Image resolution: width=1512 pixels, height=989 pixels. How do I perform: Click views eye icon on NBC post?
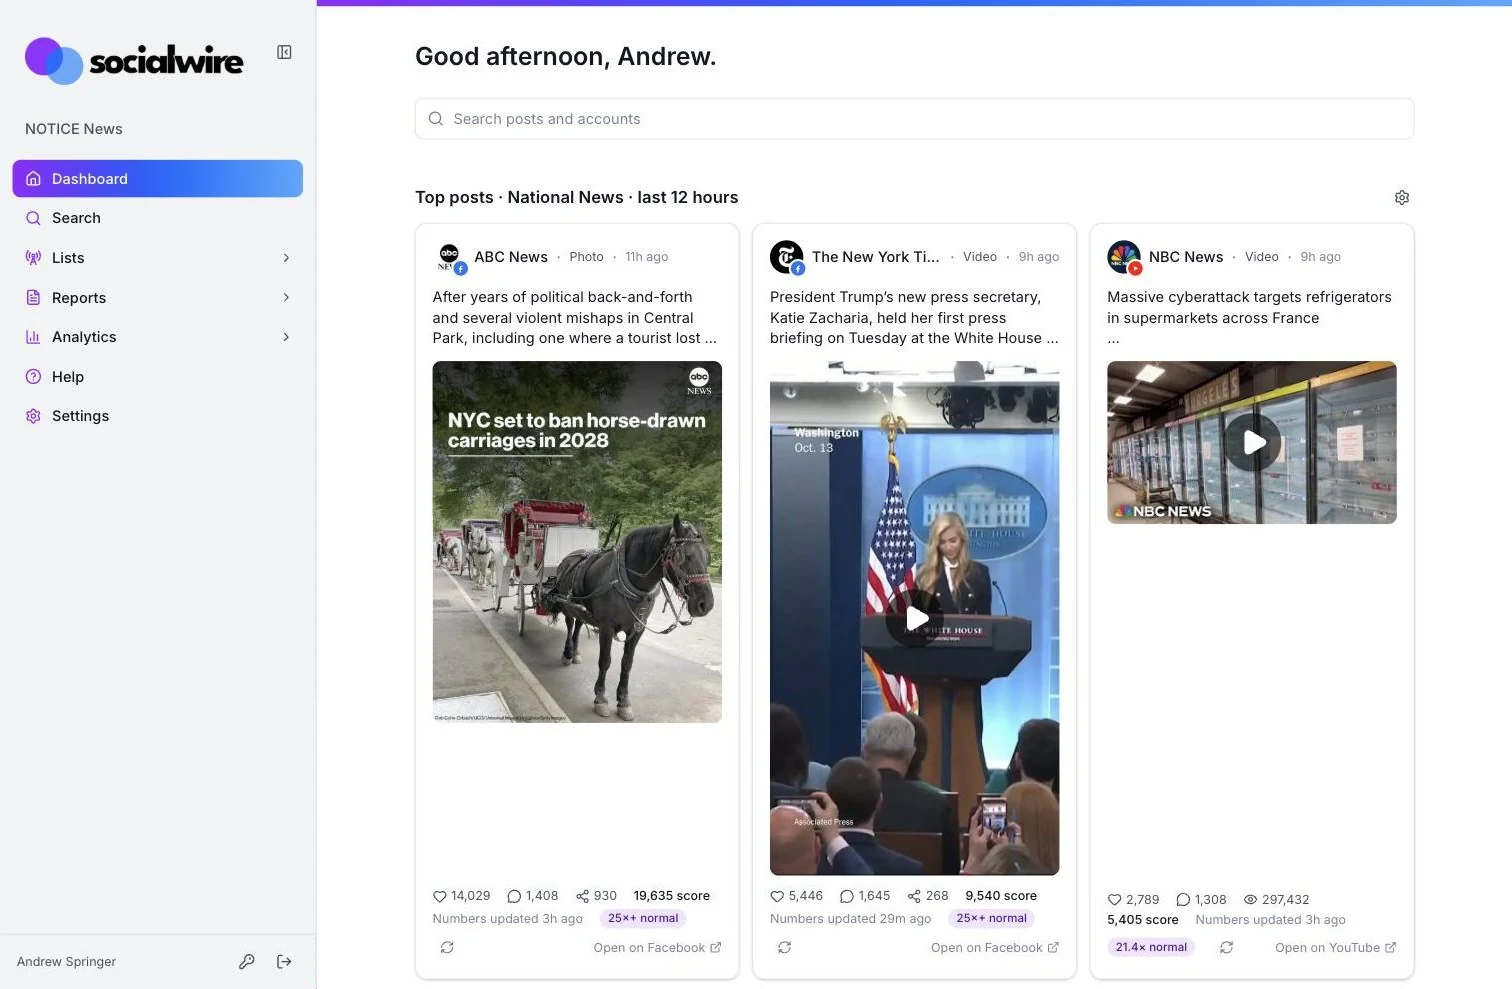(x=1250, y=900)
